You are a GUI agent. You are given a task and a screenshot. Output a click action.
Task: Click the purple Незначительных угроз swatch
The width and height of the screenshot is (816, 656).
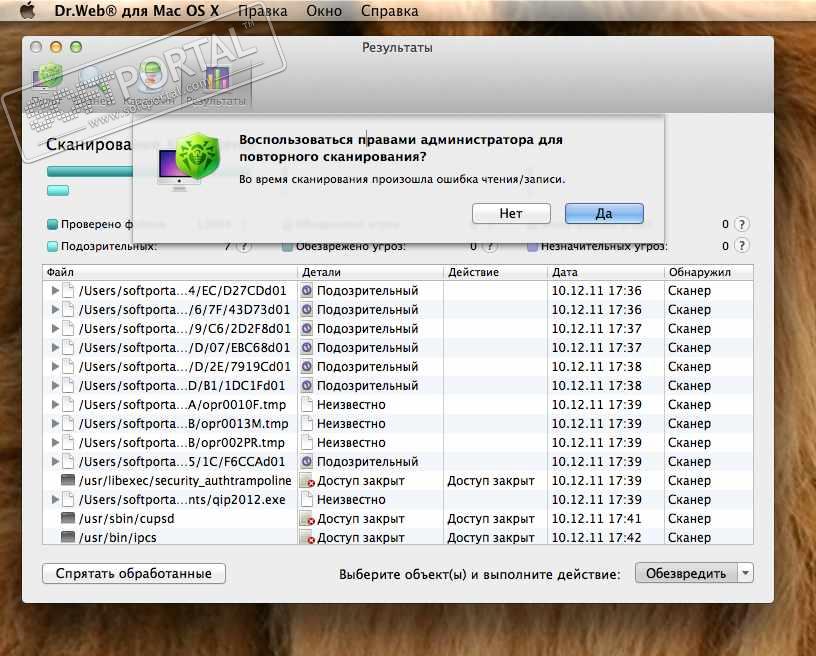coord(532,246)
